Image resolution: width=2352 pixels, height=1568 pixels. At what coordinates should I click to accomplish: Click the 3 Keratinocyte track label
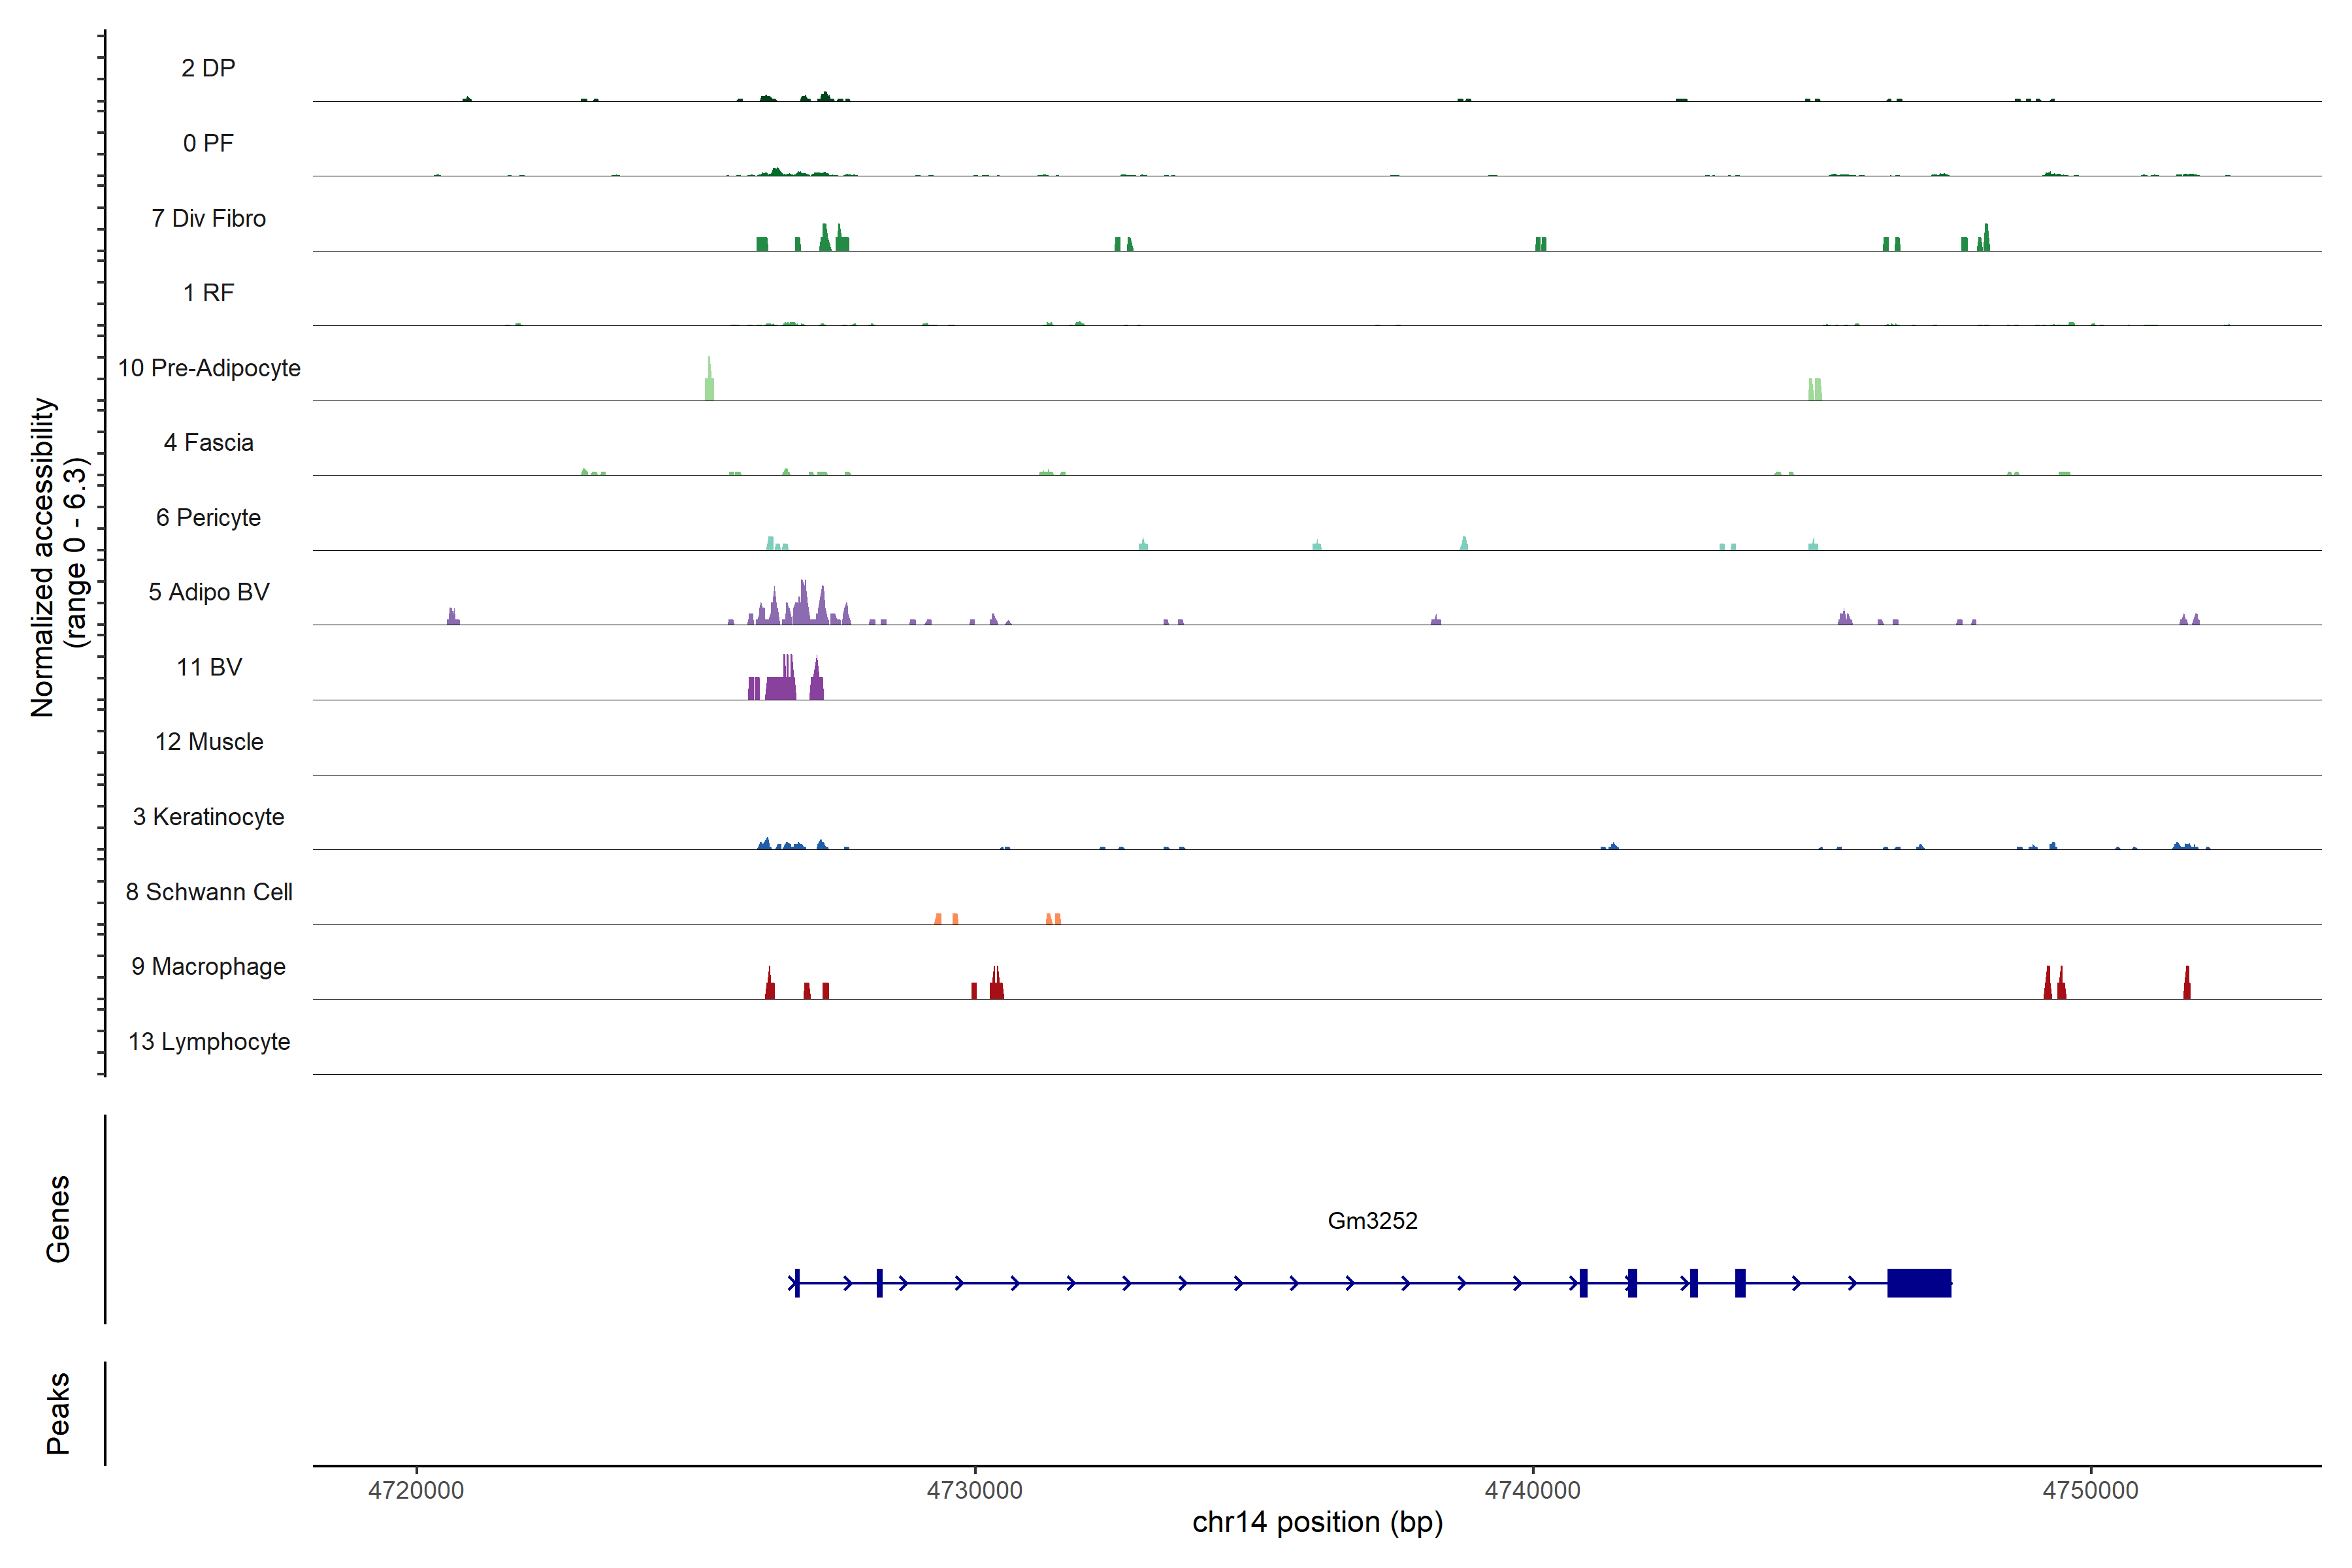208,817
